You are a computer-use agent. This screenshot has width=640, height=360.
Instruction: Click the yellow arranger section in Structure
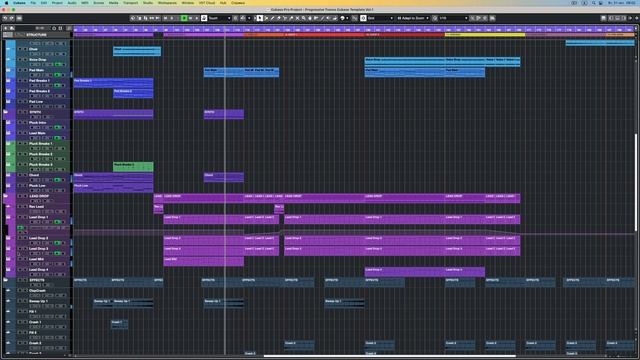coord(484,35)
